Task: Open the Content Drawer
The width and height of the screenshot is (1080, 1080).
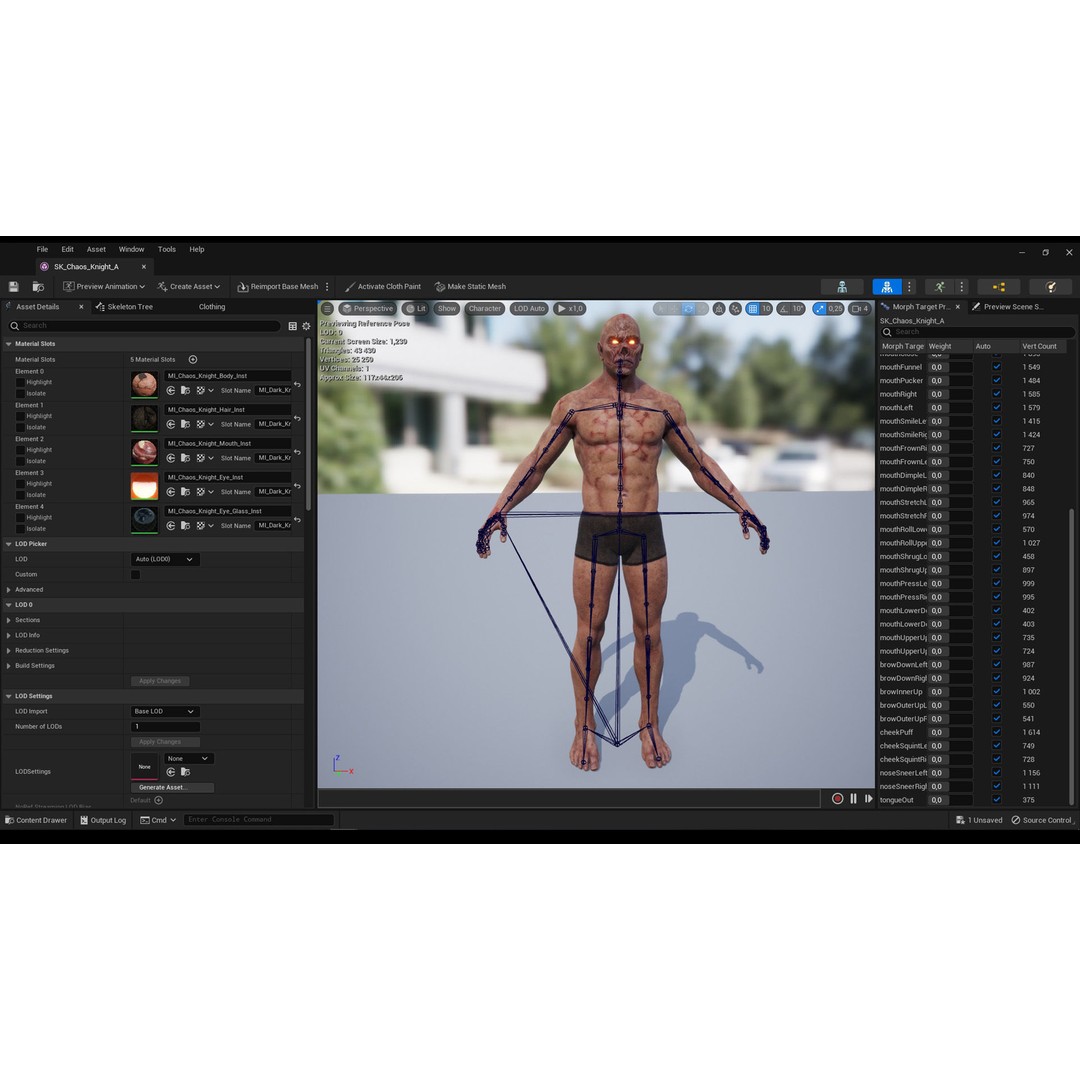Action: pyautogui.click(x=36, y=820)
